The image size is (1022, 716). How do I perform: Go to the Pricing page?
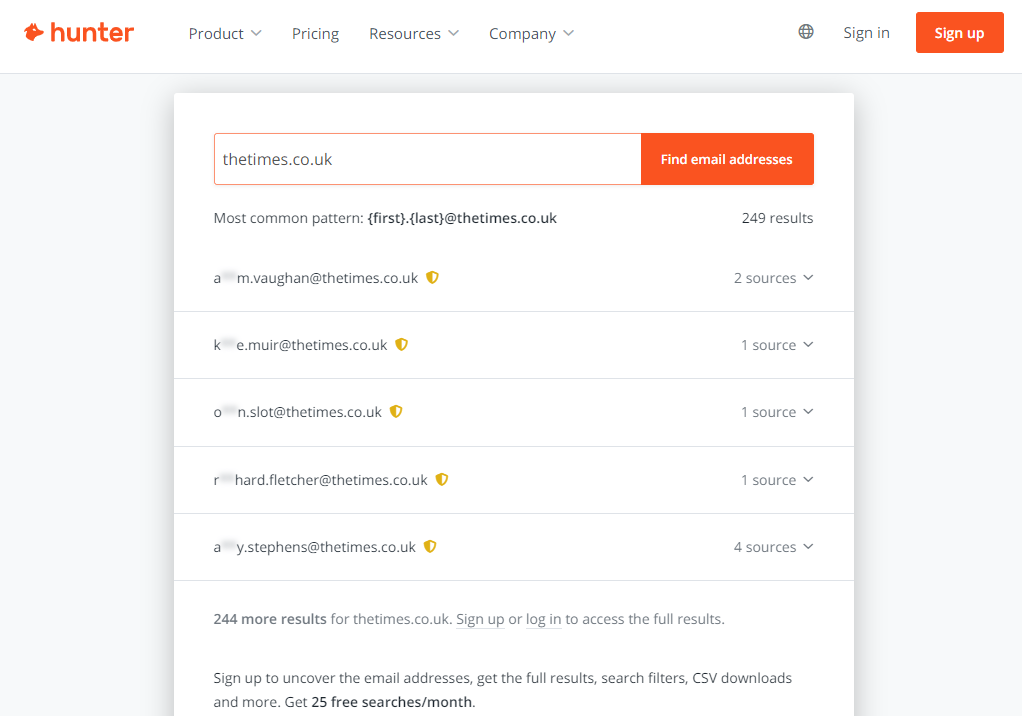315,33
